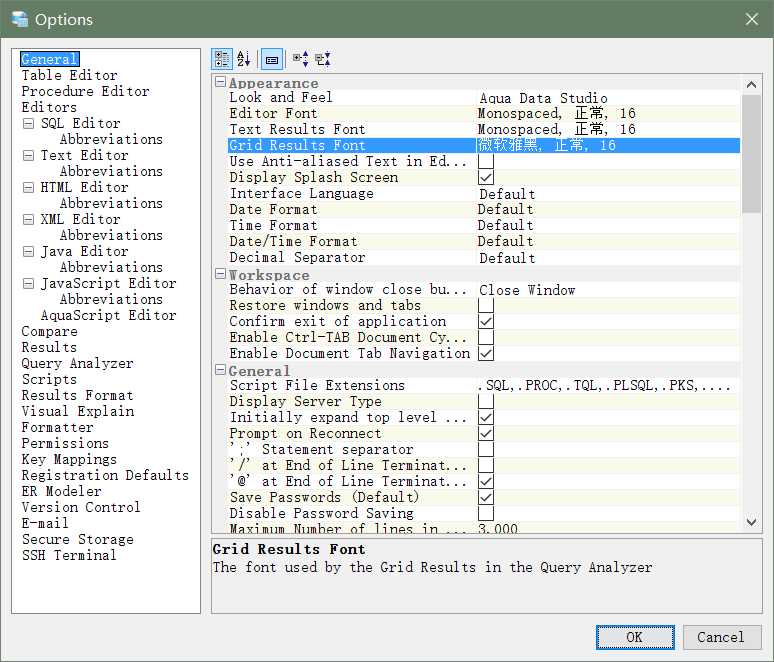Image resolution: width=774 pixels, height=662 pixels.
Task: Click scrollbar up arrow in property grid
Action: (751, 85)
